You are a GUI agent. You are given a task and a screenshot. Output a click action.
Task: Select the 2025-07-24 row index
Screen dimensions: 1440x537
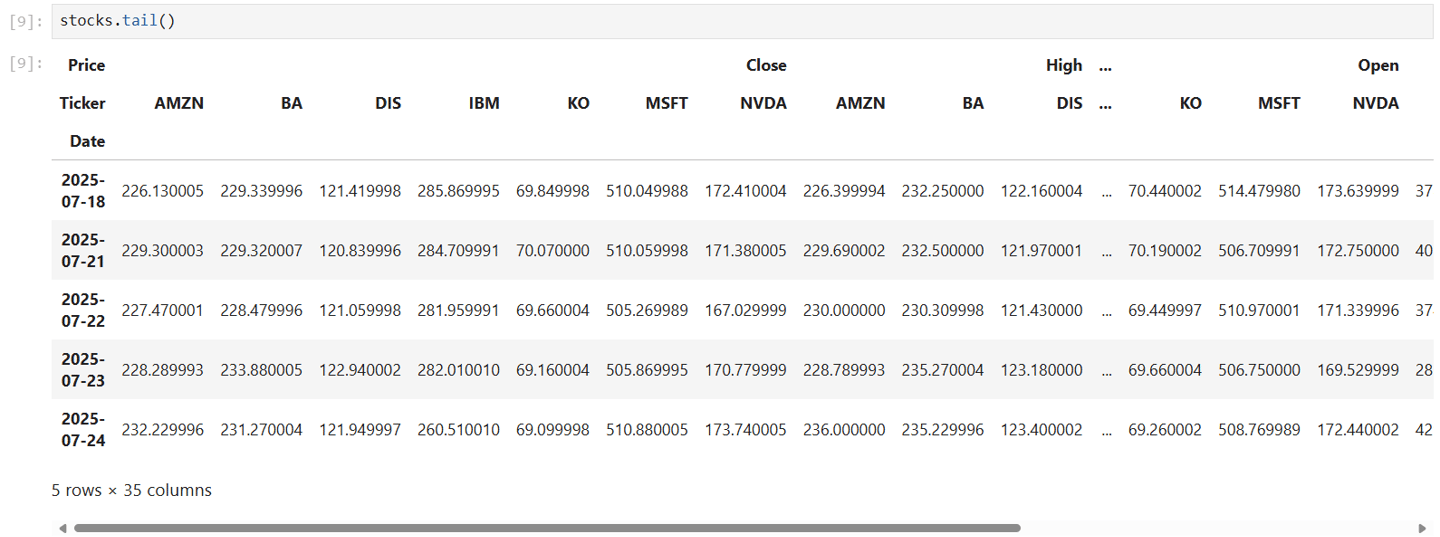pos(82,429)
